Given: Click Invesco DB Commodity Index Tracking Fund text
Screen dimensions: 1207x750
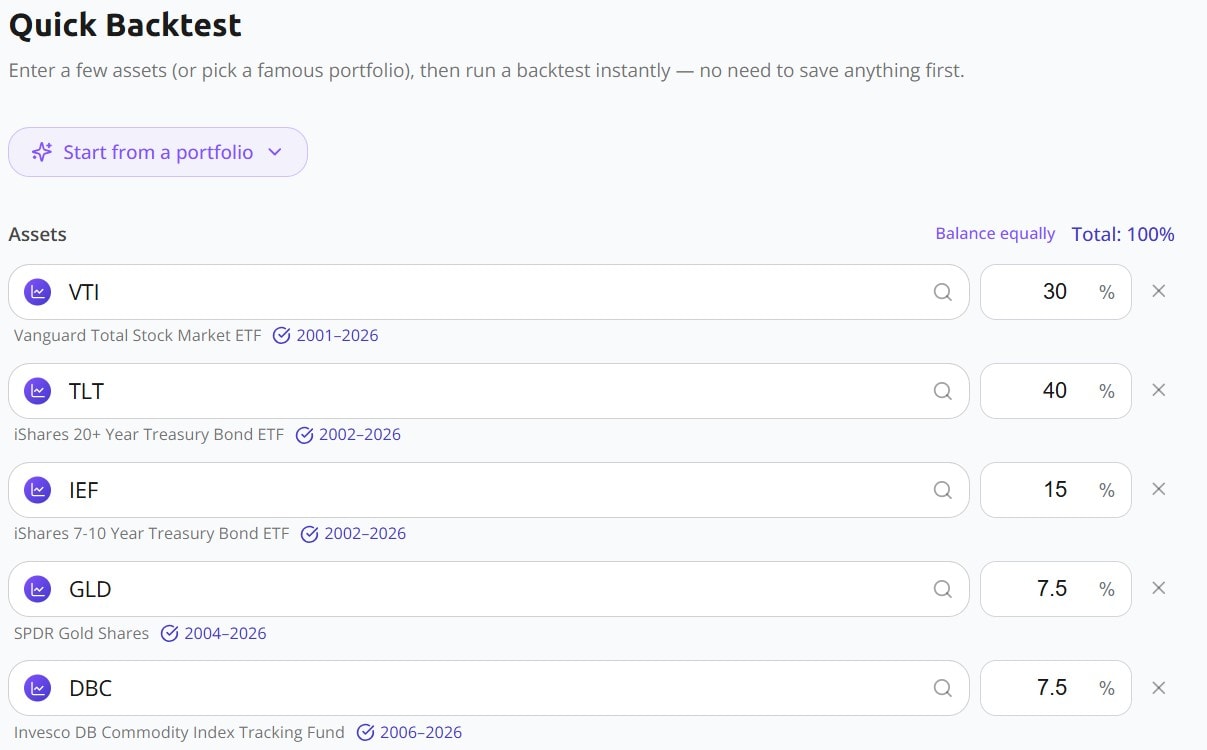Looking at the screenshot, I should pos(179,732).
